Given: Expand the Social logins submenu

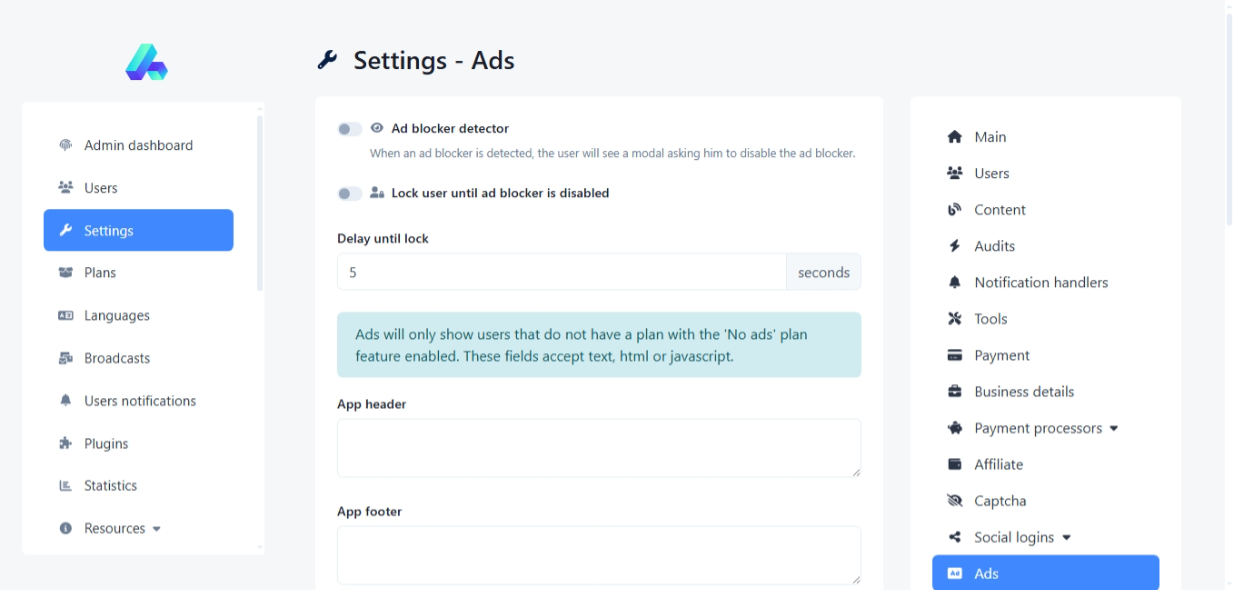Looking at the screenshot, I should [x=1022, y=537].
